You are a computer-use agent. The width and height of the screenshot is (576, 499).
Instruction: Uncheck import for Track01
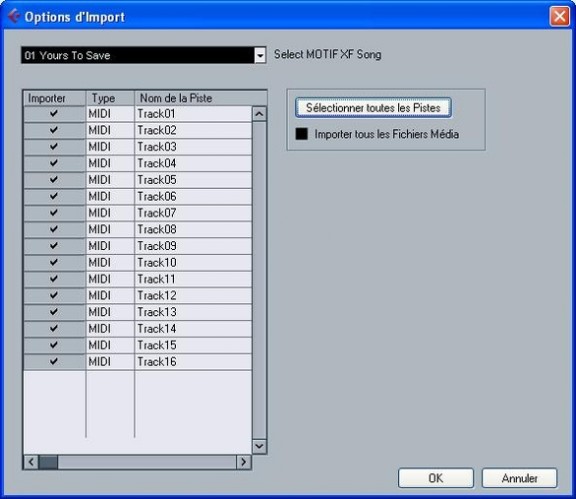tap(54, 114)
